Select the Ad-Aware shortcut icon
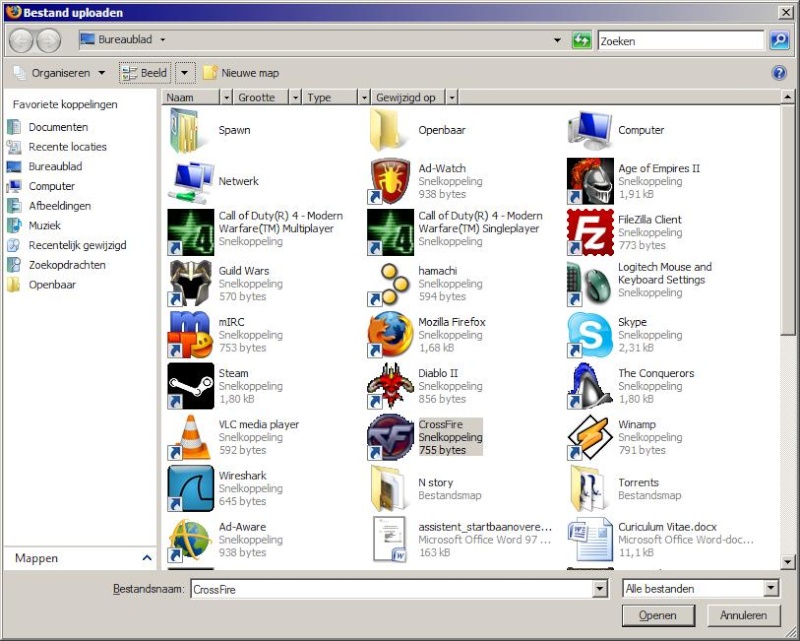The height and width of the screenshot is (641, 800). [191, 539]
